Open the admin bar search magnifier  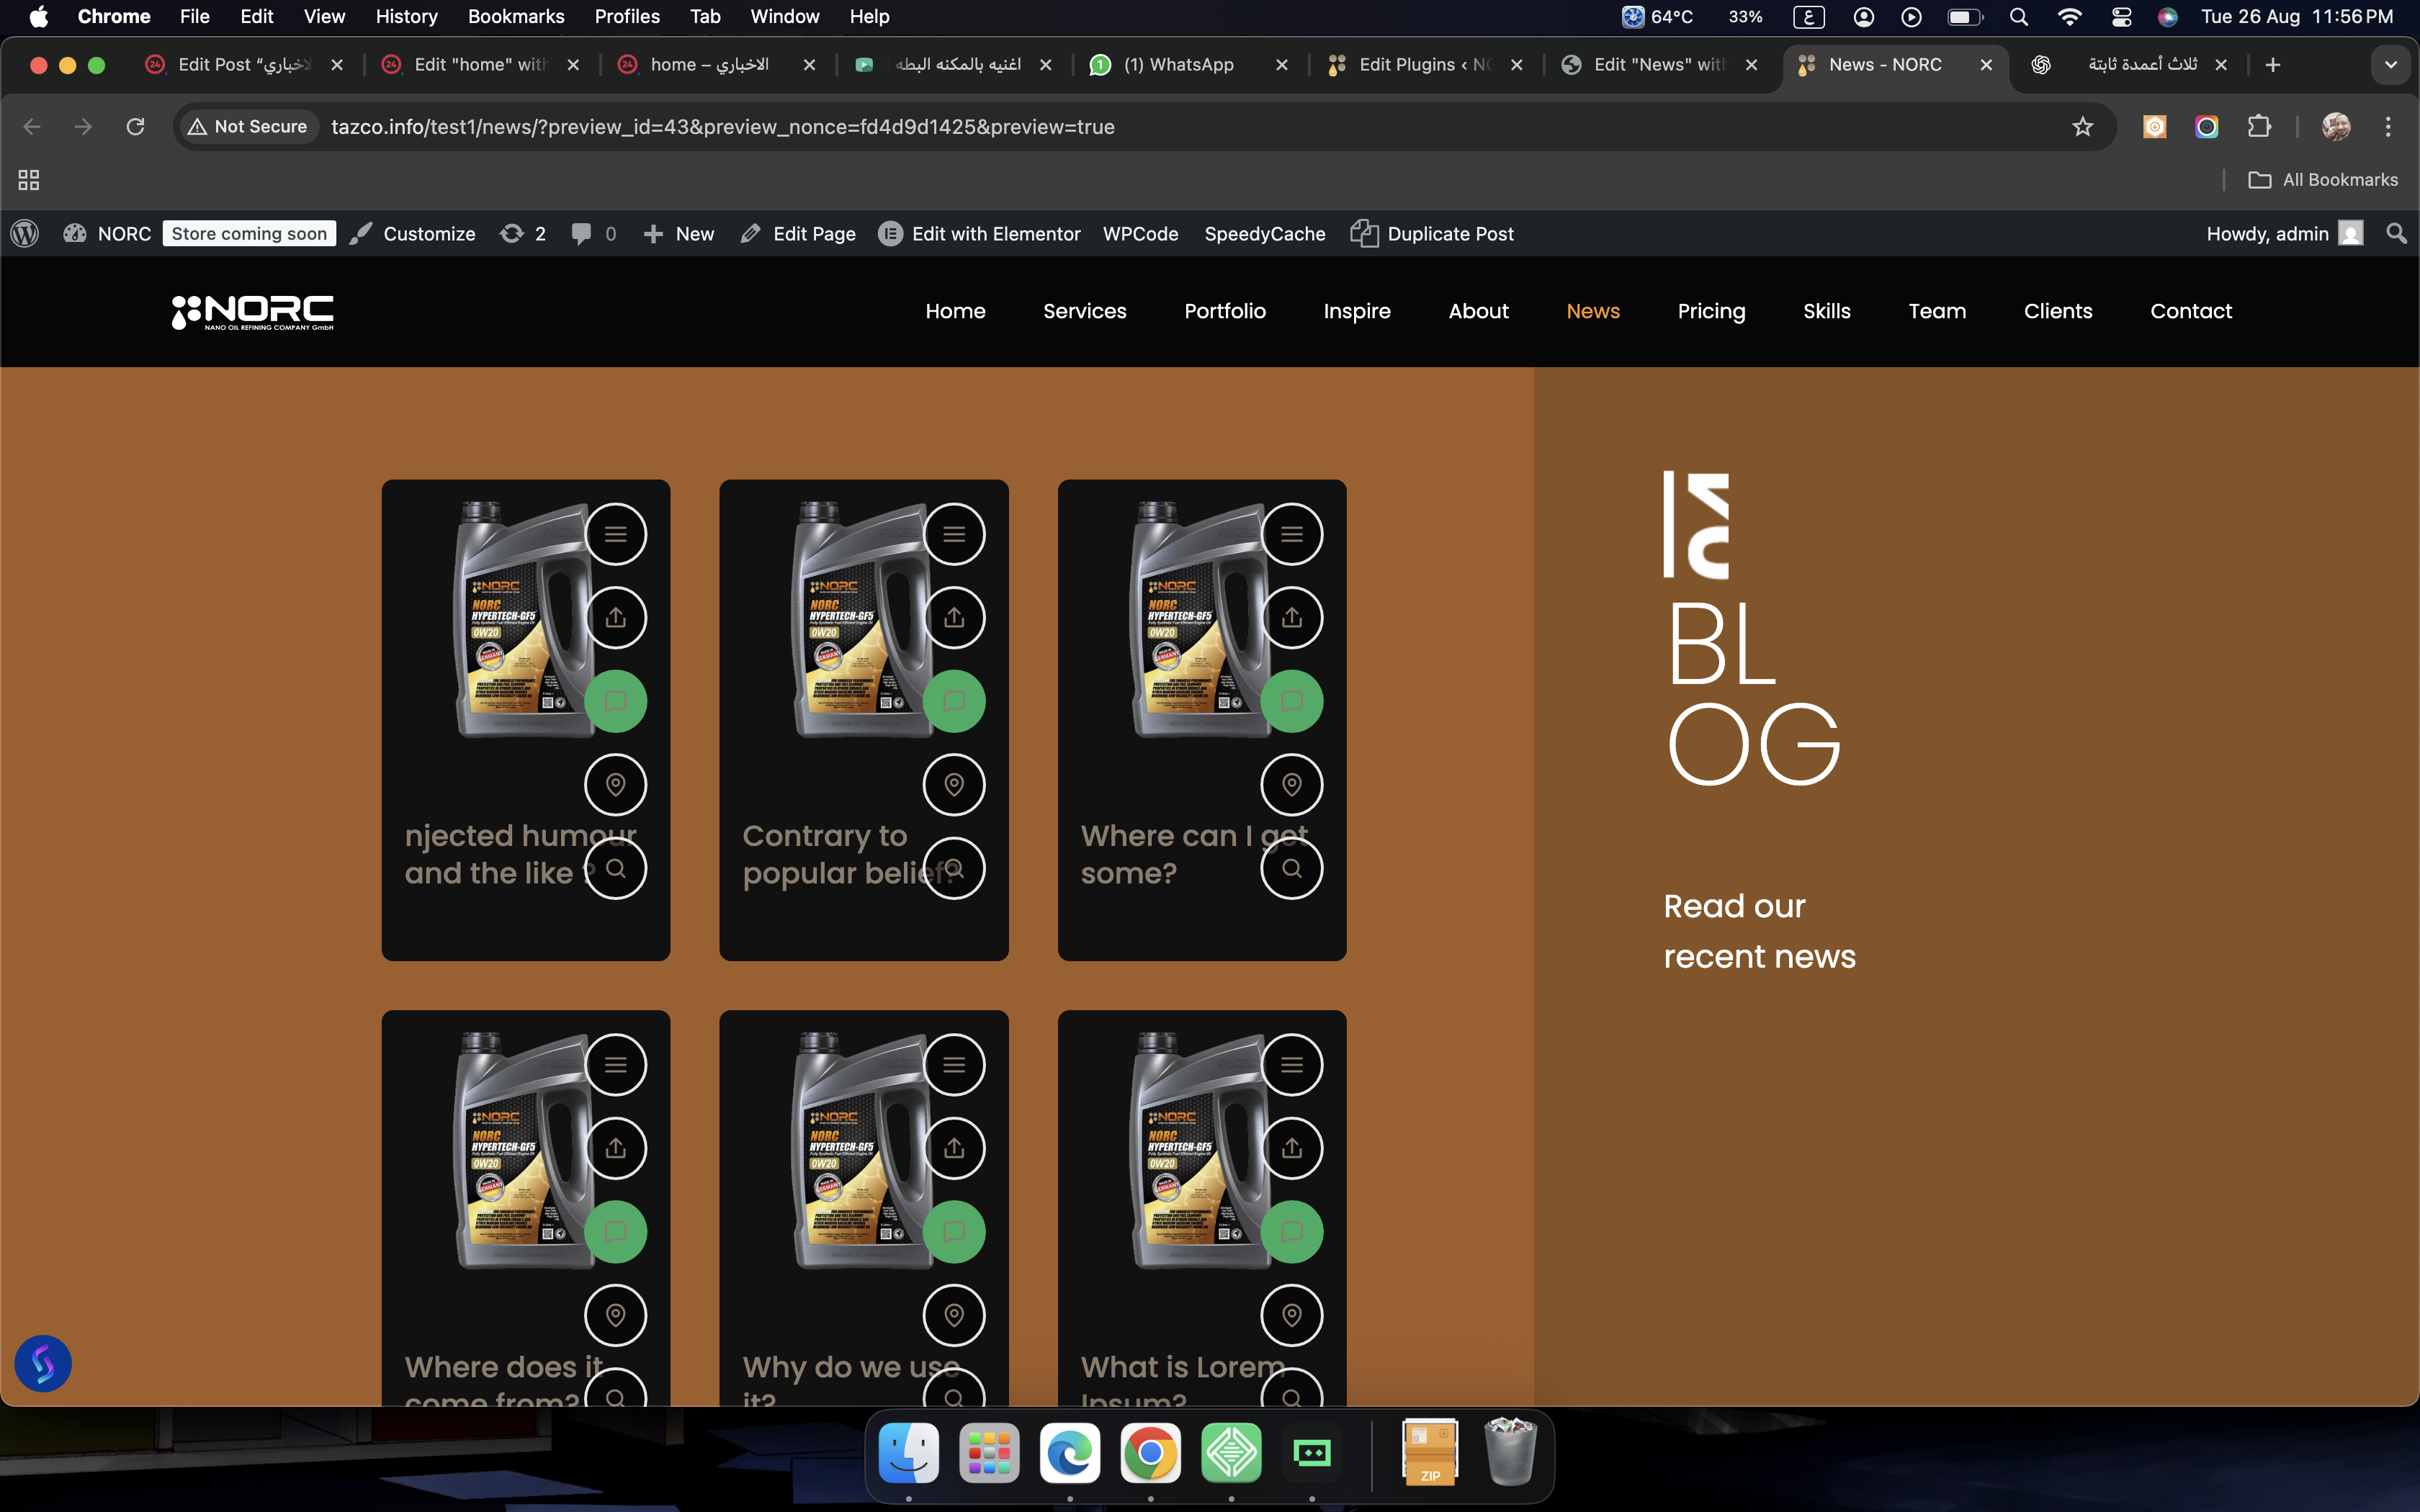pos(2396,234)
